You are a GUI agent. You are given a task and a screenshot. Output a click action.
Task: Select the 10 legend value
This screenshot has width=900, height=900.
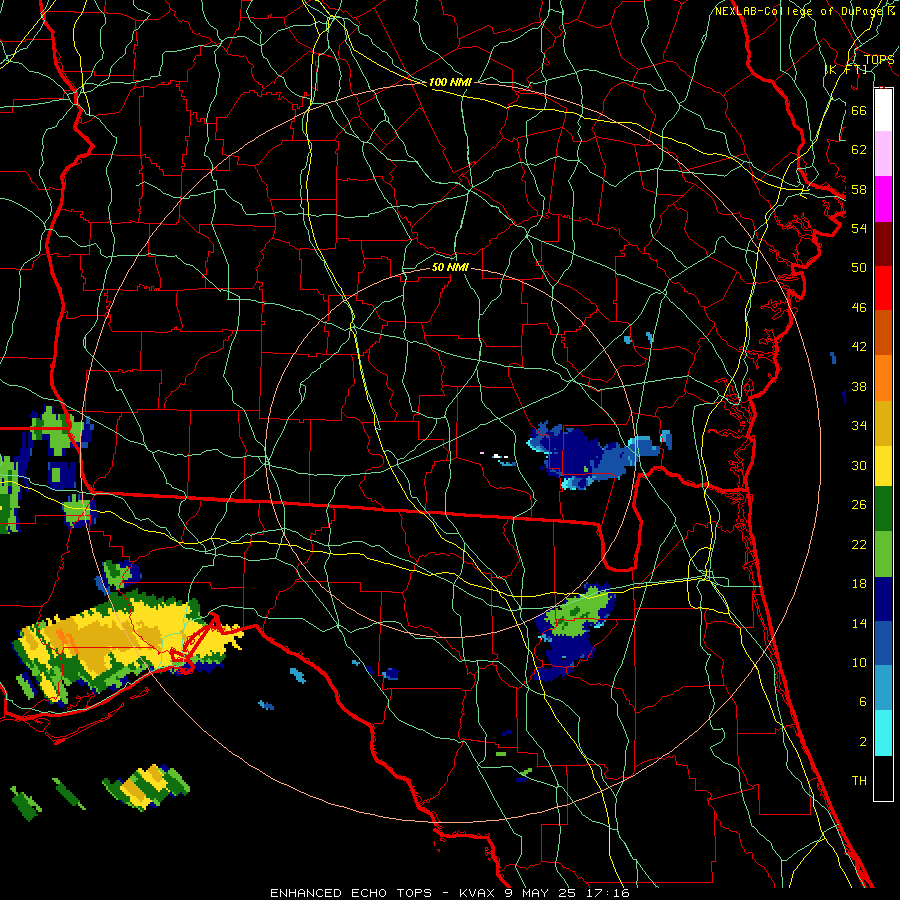click(859, 662)
